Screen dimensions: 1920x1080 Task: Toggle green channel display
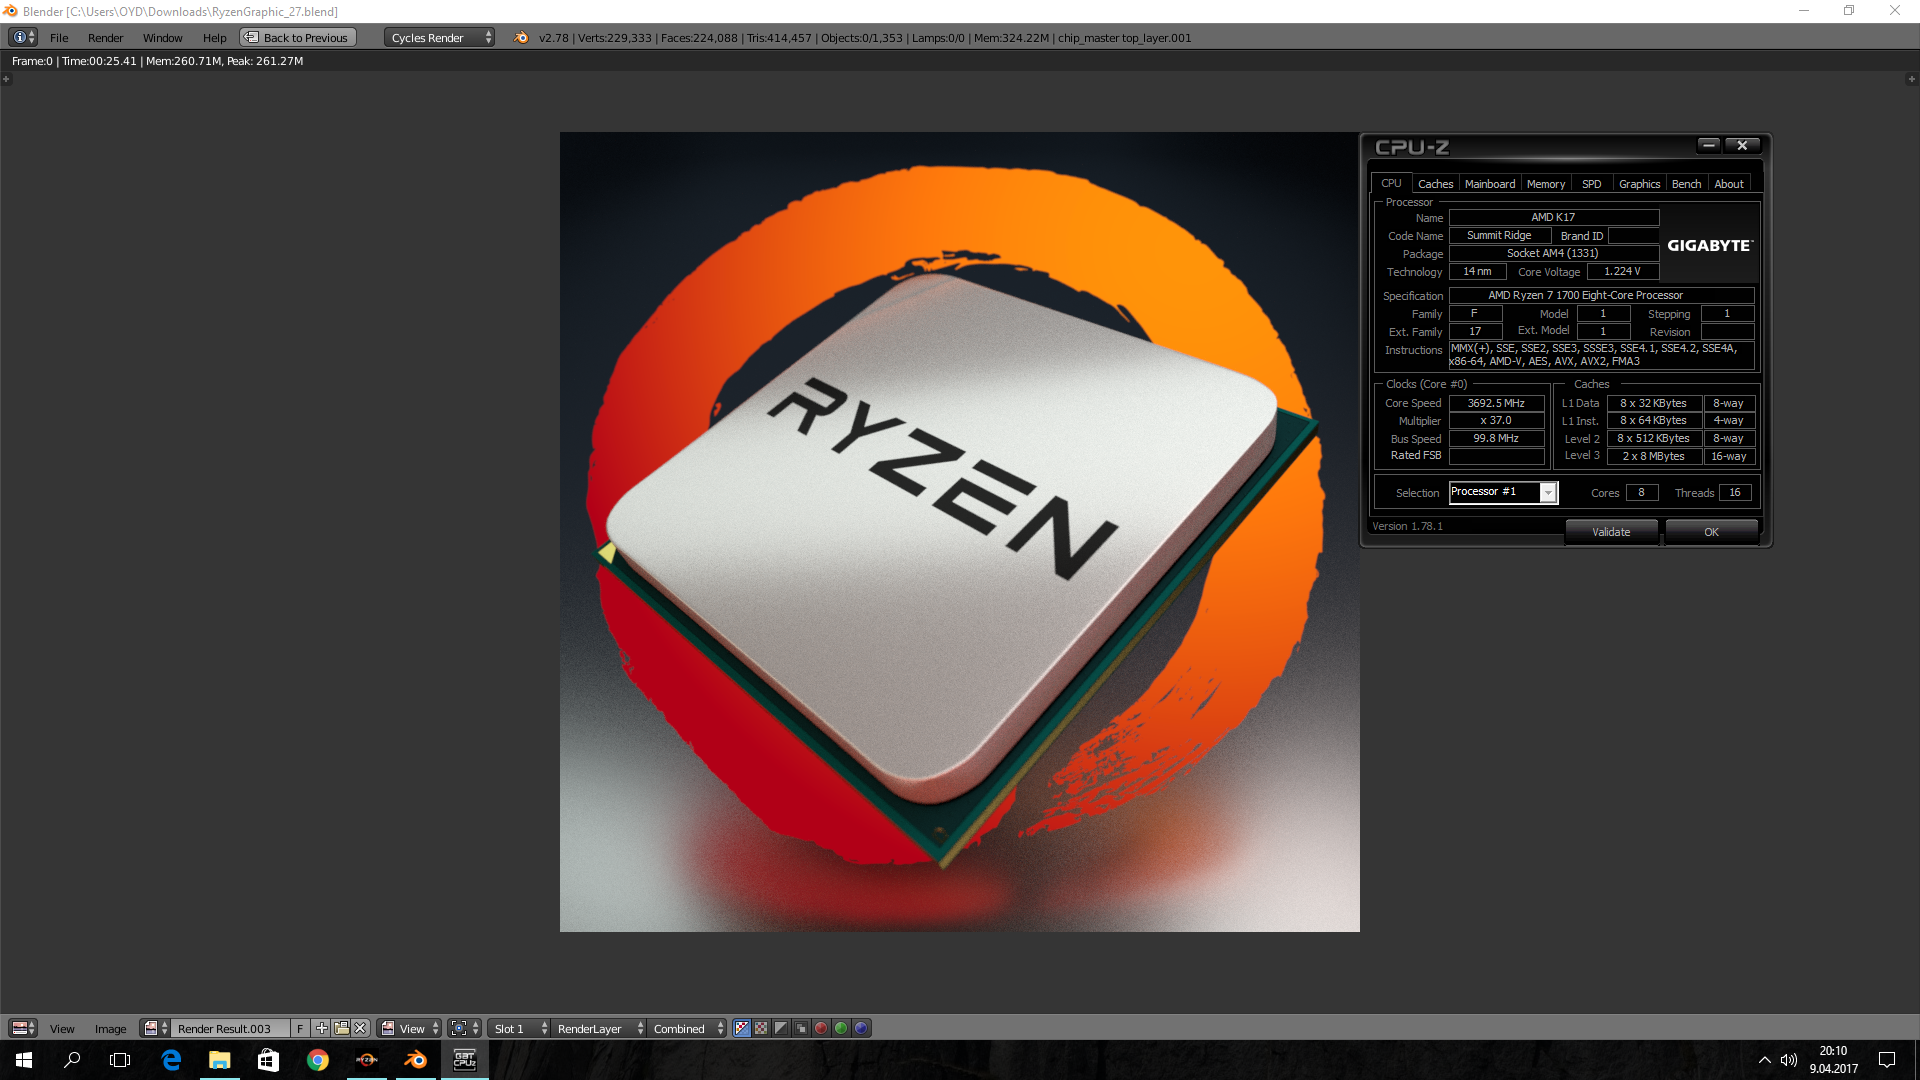(x=841, y=1028)
